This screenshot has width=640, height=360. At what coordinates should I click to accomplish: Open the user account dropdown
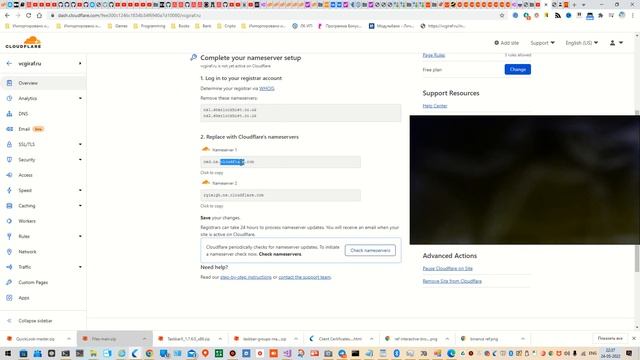click(x=616, y=43)
